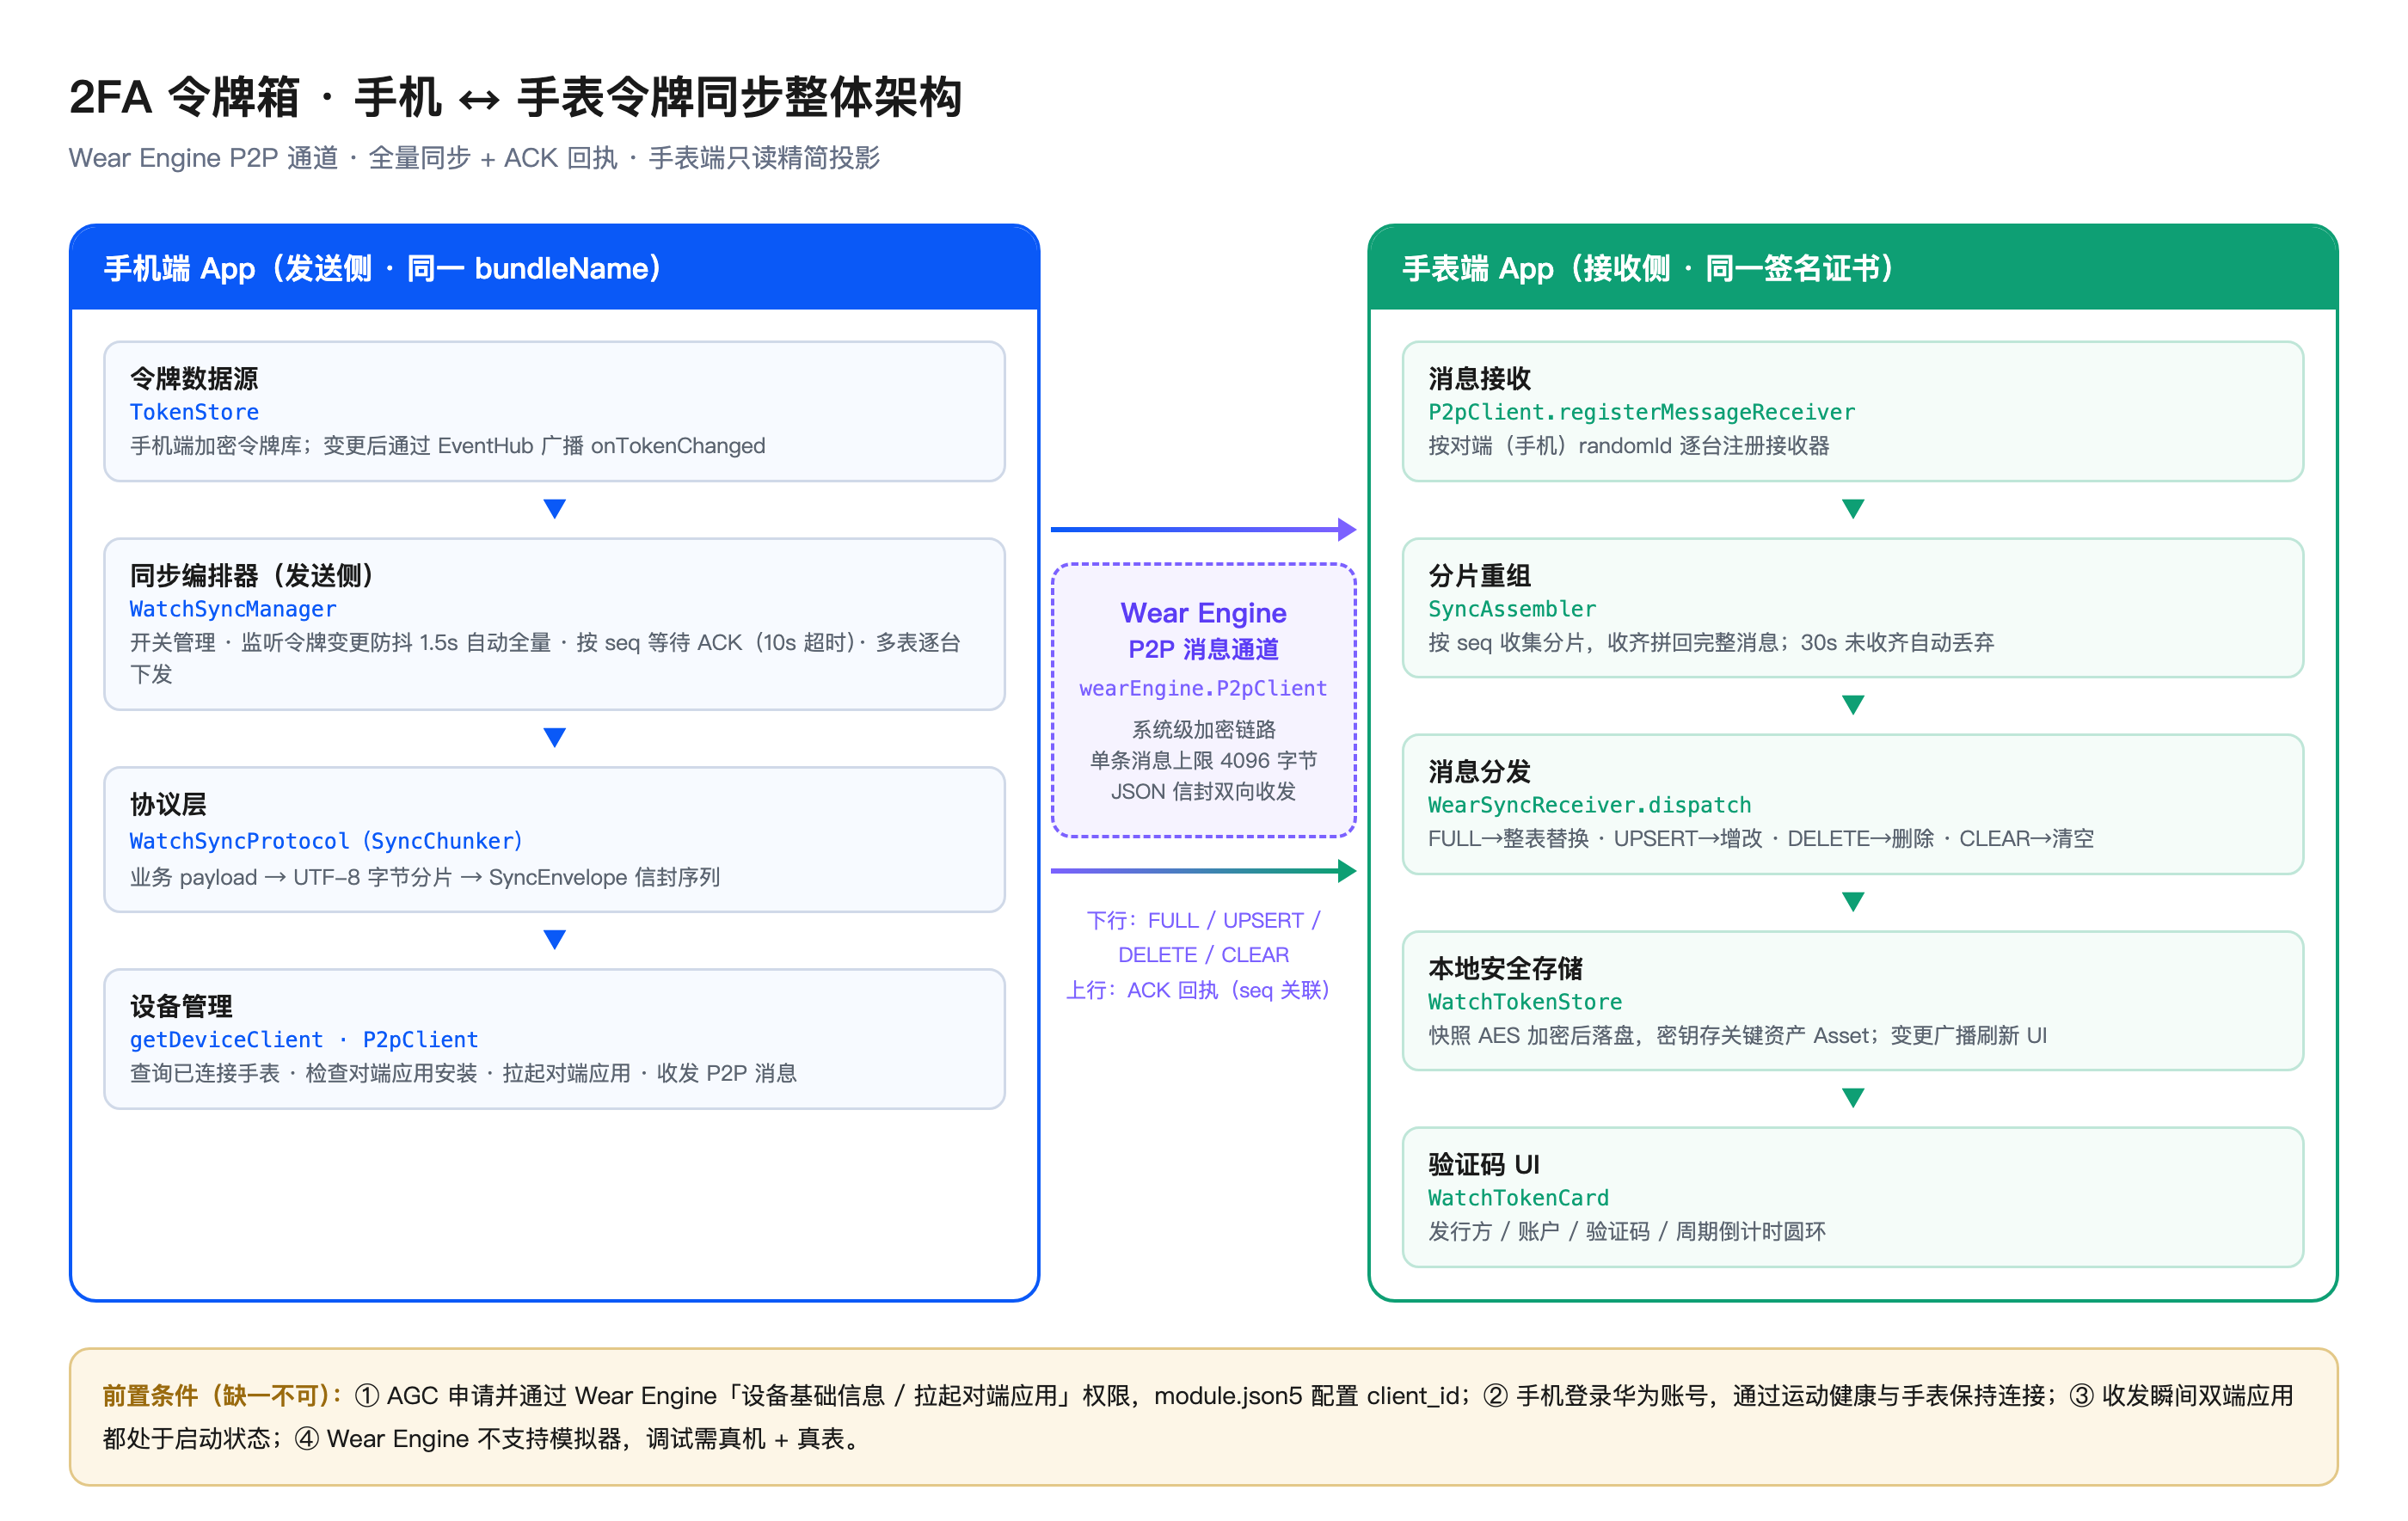This screenshot has height=1521, width=2408.
Task: Click the "本地安全存储" card heading
Action: pos(1505,968)
